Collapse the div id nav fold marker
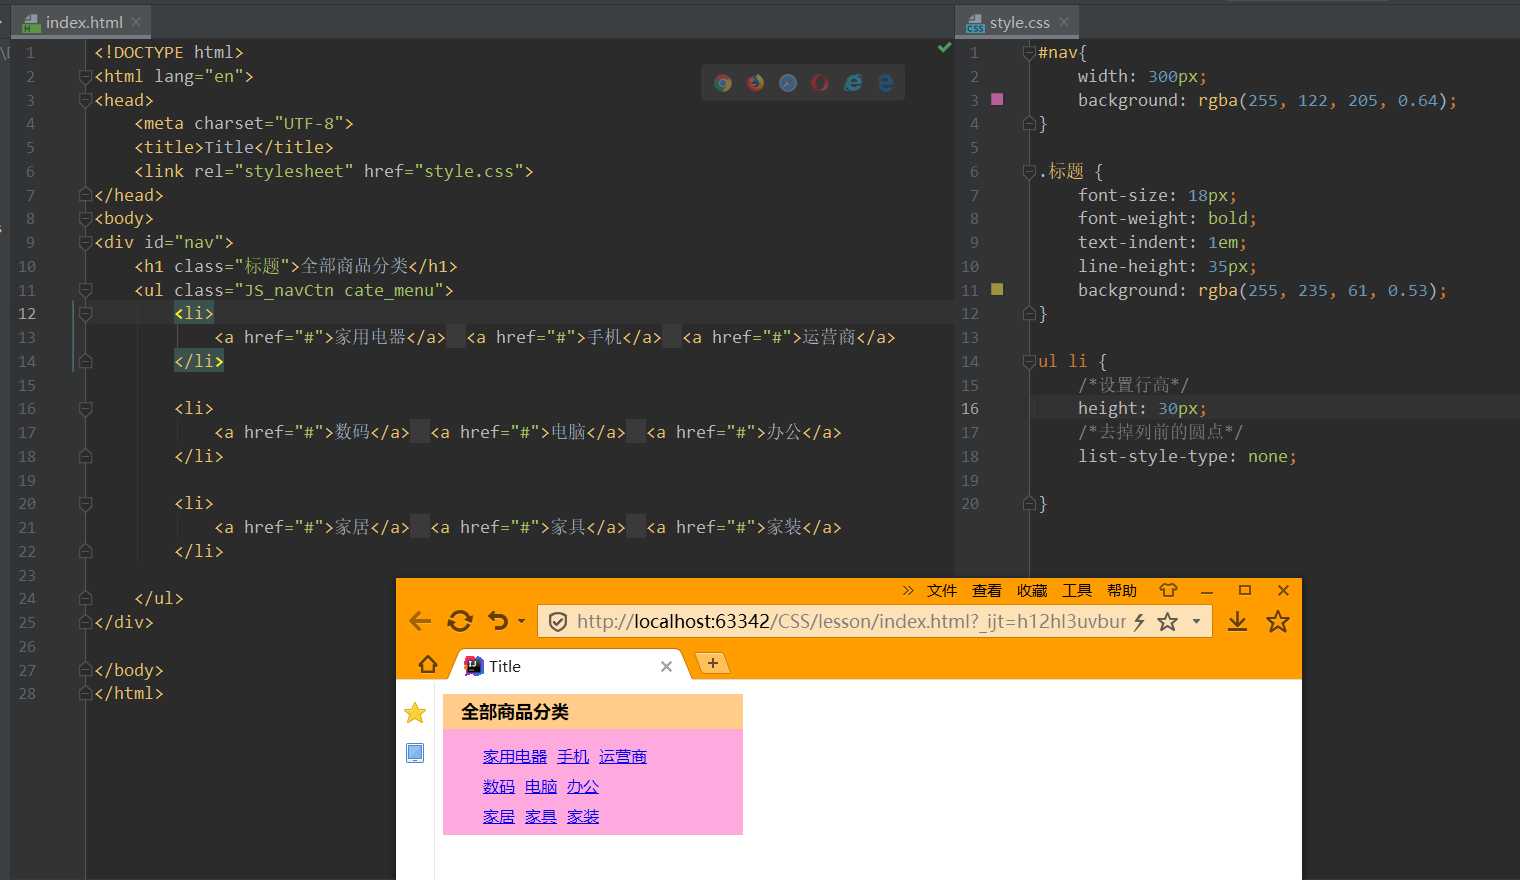The width and height of the screenshot is (1520, 880). point(85,242)
